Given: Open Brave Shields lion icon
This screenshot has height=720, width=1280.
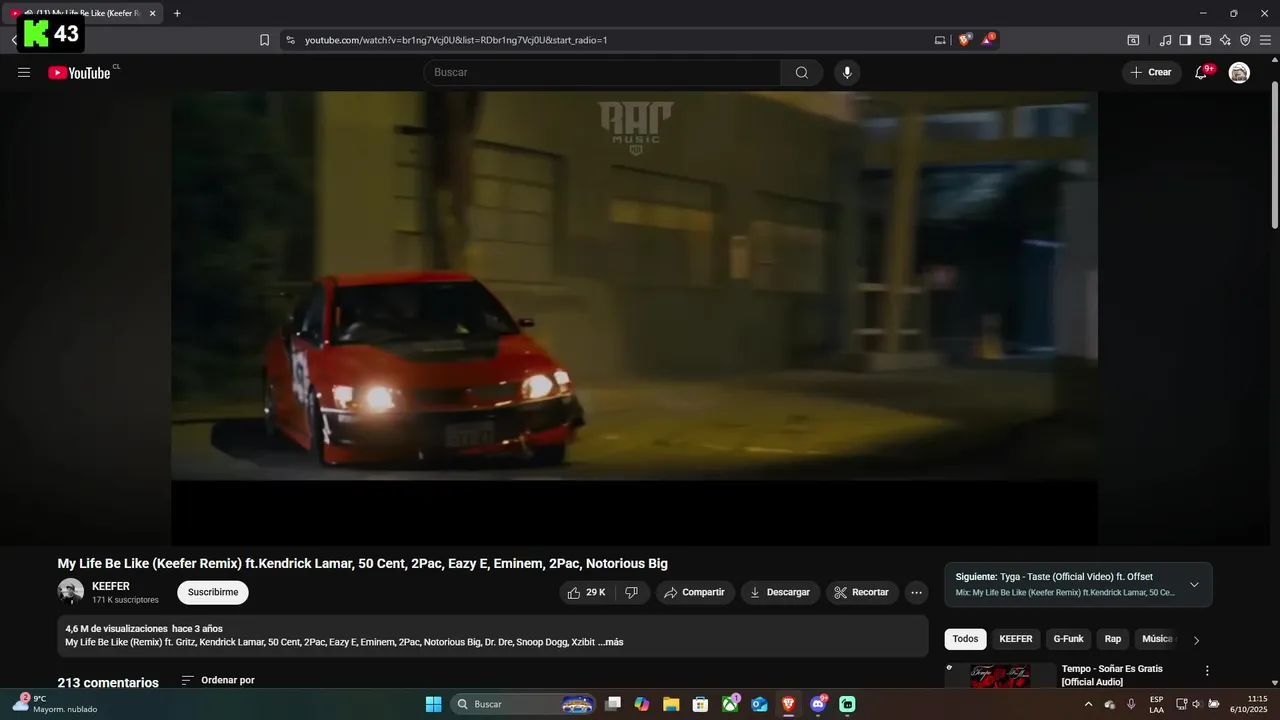Looking at the screenshot, I should [x=964, y=40].
